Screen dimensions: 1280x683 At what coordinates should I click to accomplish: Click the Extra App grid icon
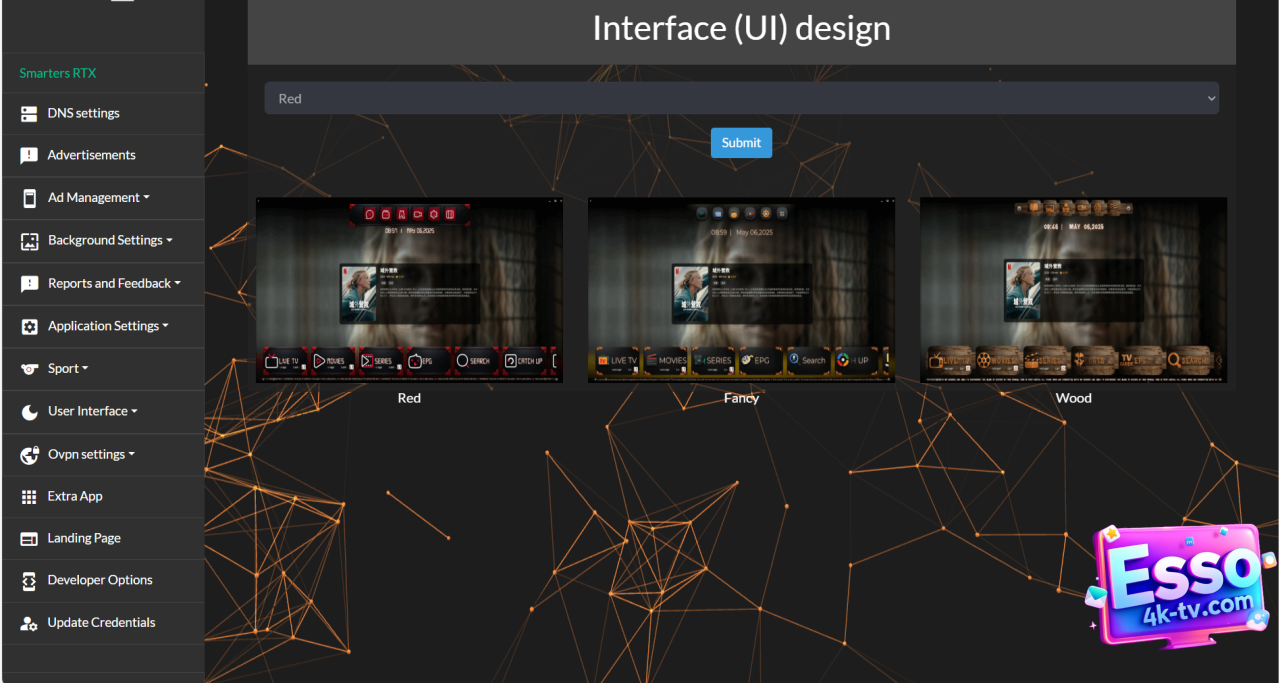click(29, 497)
